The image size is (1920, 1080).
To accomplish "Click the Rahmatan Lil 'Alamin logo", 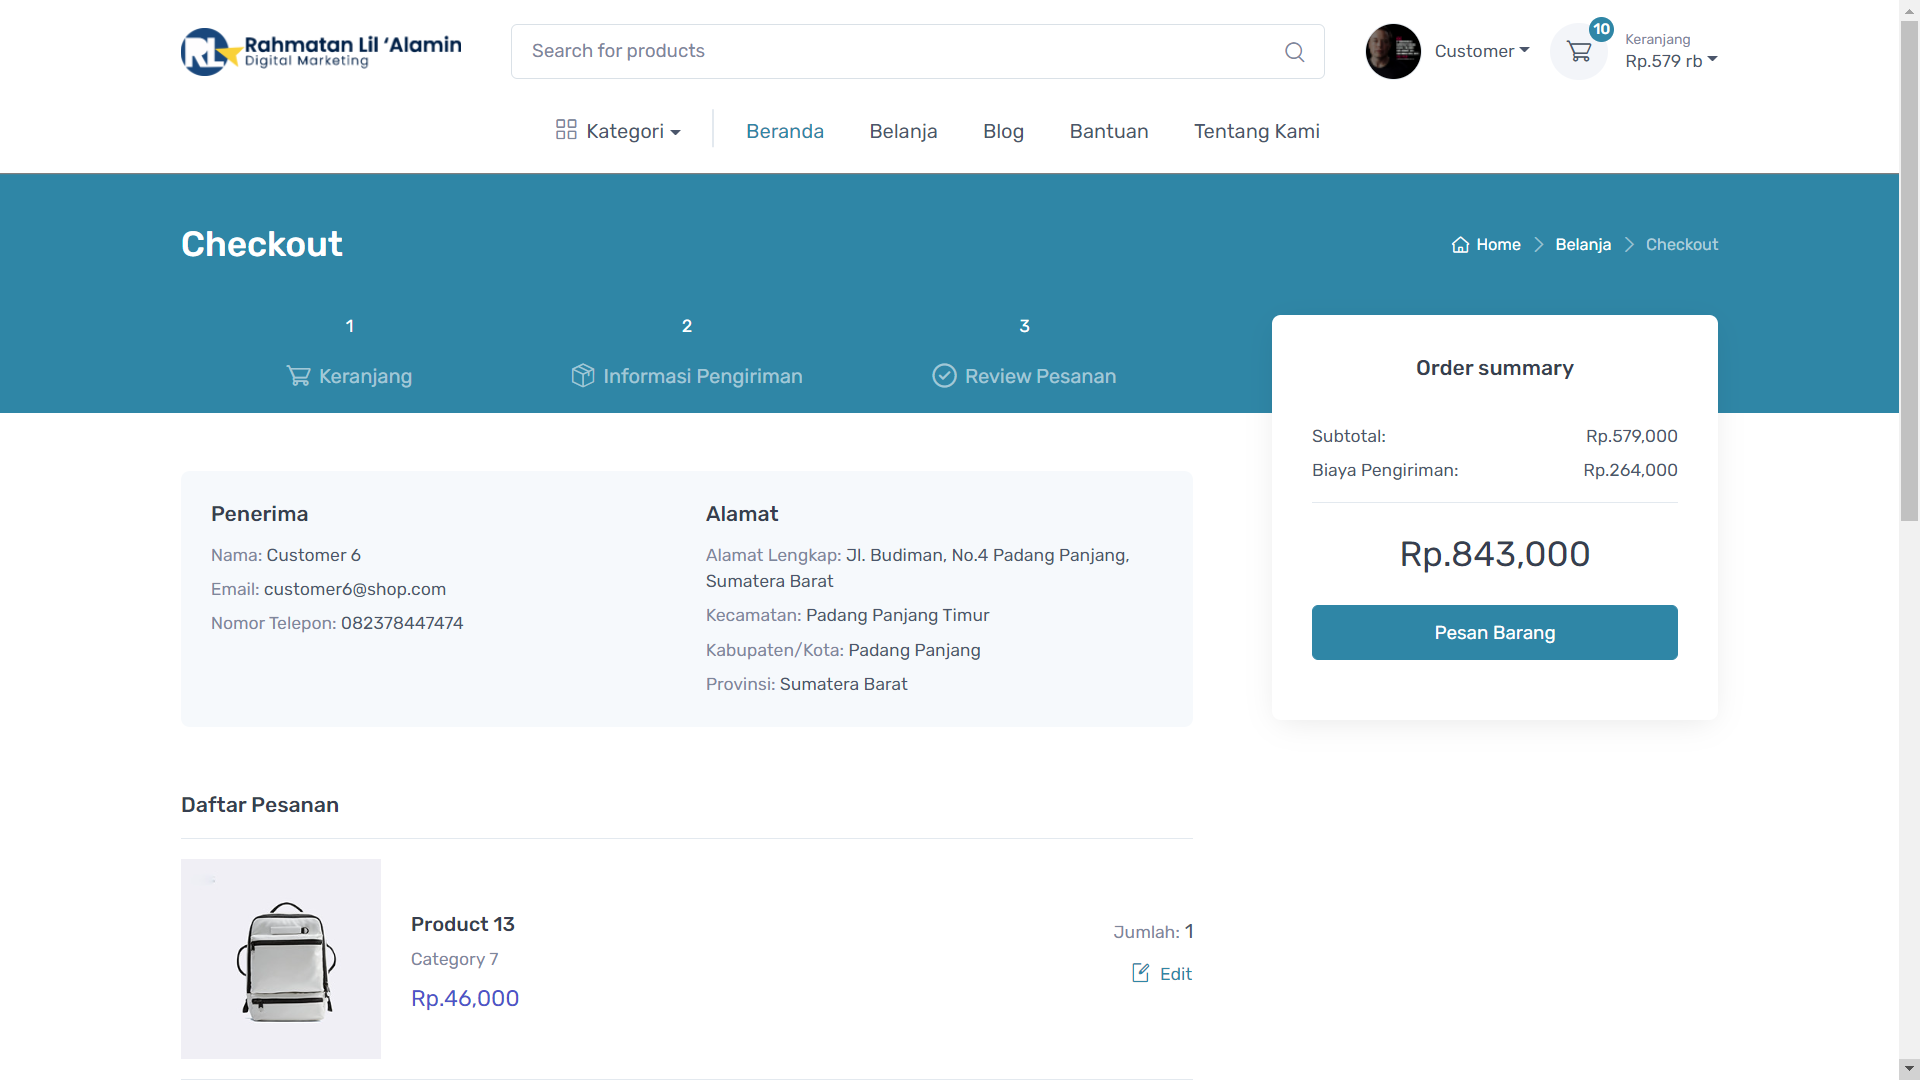I will click(321, 52).
